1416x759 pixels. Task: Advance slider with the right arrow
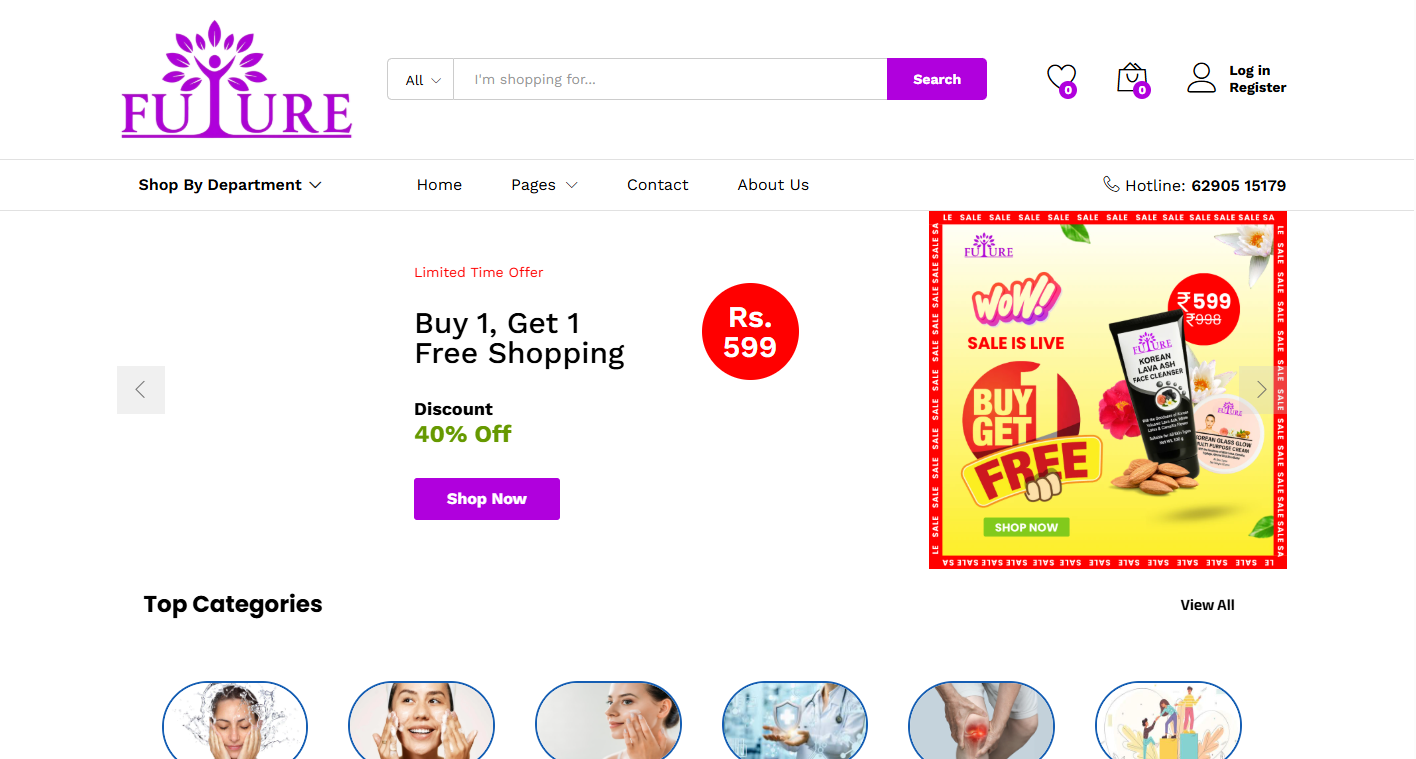click(1262, 390)
